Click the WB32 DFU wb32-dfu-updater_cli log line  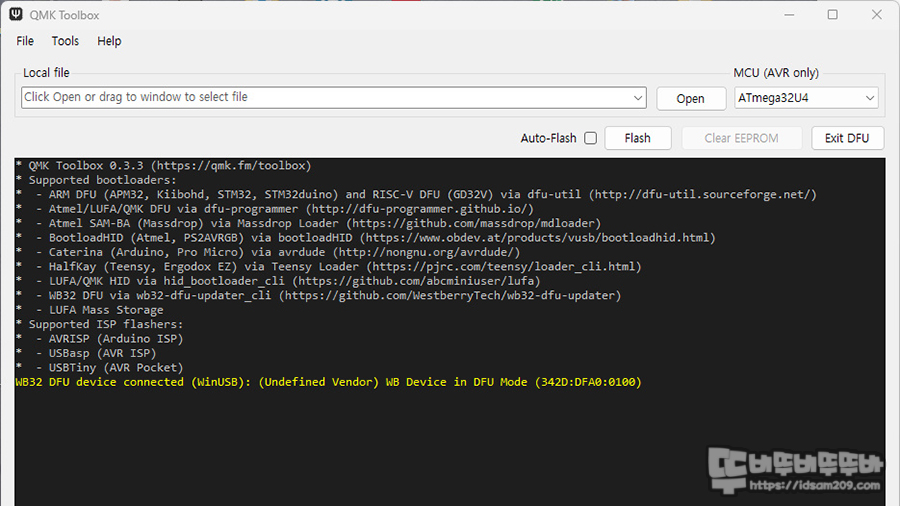pyautogui.click(x=319, y=295)
